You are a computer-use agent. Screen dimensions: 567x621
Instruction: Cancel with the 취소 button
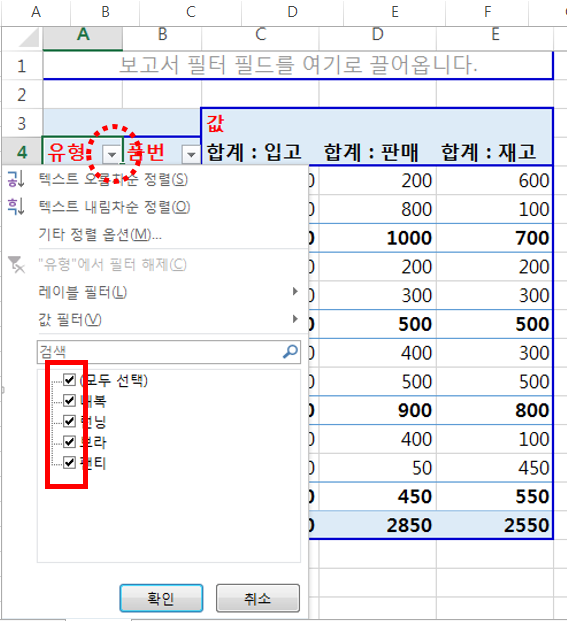pos(258,598)
